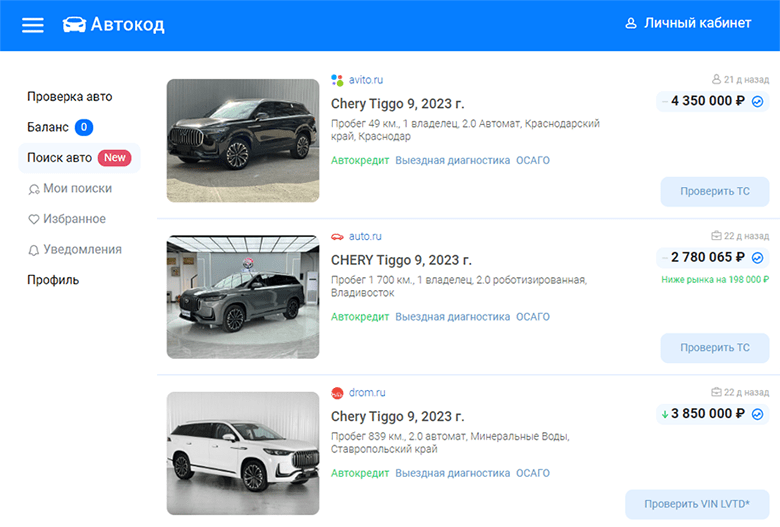This screenshot has width=780, height=527.
Task: Go to Проверка авто section
Action: [x=70, y=97]
